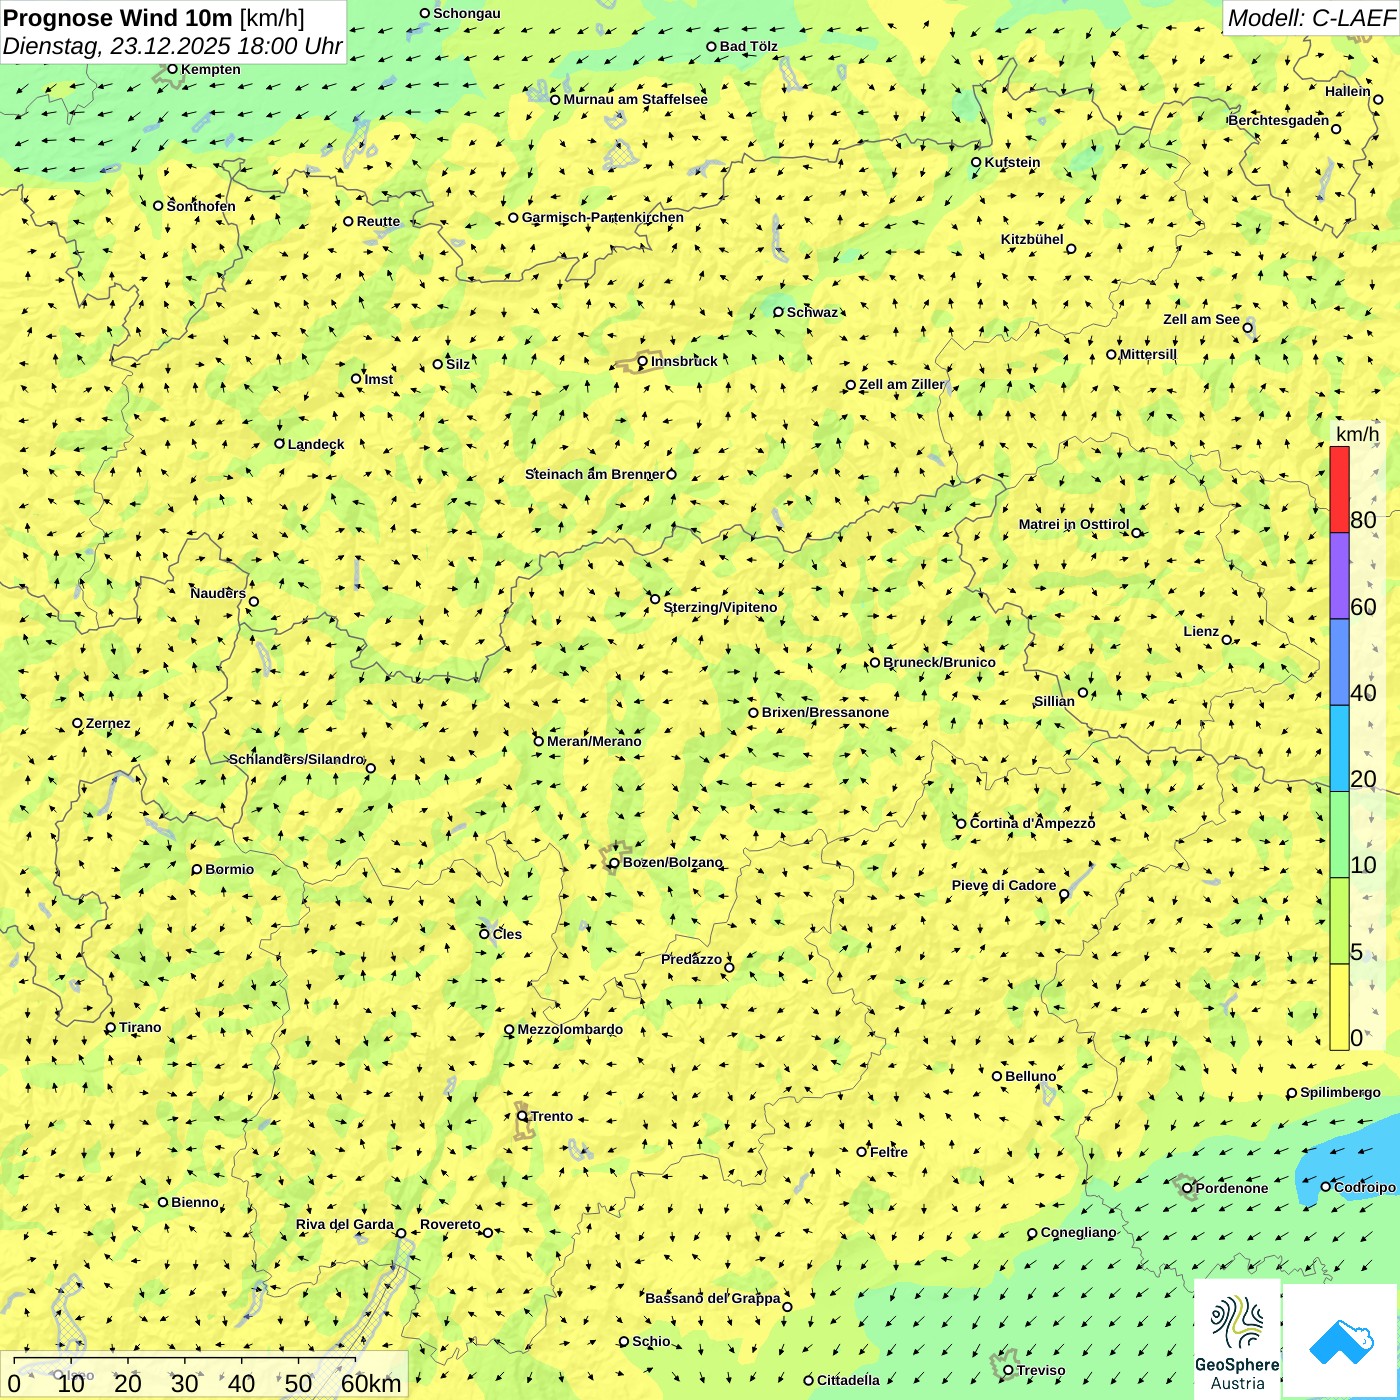
Task: Select the Landeck city label
Action: 316,444
